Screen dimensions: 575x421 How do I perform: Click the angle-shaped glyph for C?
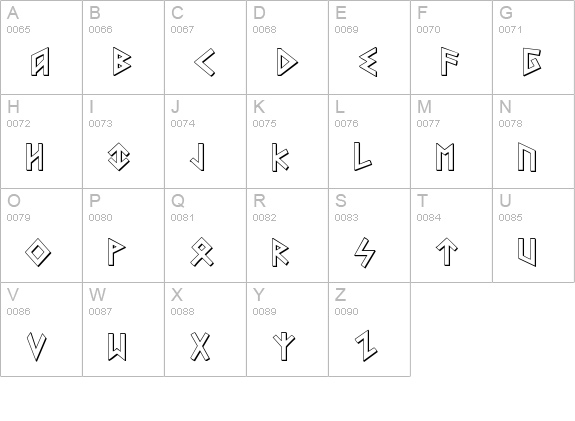pyautogui.click(x=205, y=62)
